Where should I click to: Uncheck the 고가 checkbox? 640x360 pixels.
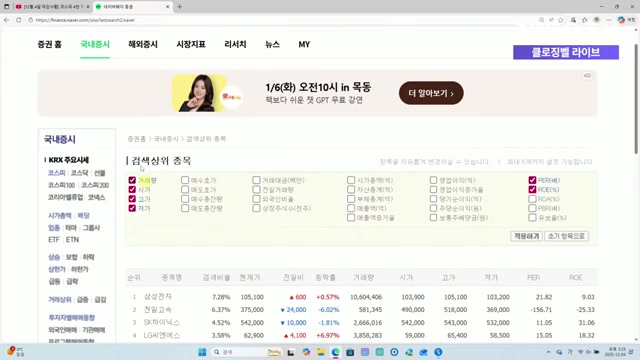[x=132, y=199]
